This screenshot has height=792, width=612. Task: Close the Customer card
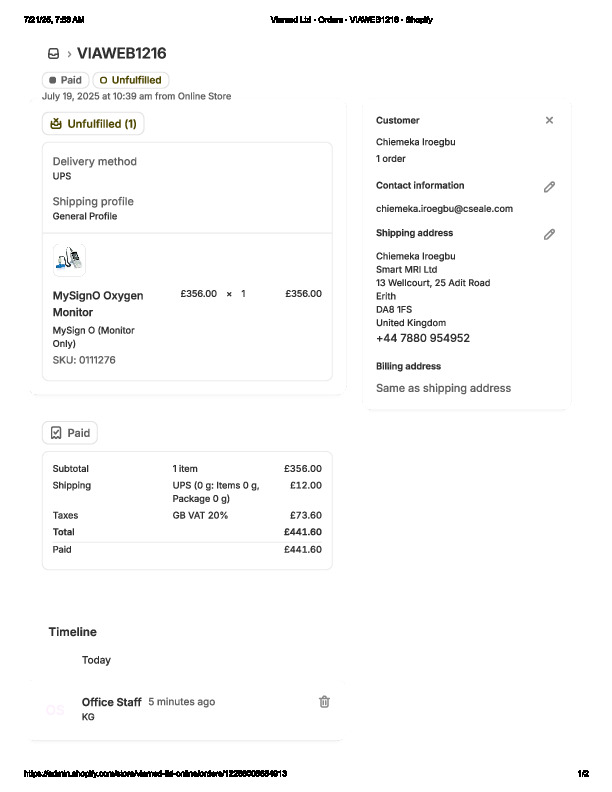549,120
